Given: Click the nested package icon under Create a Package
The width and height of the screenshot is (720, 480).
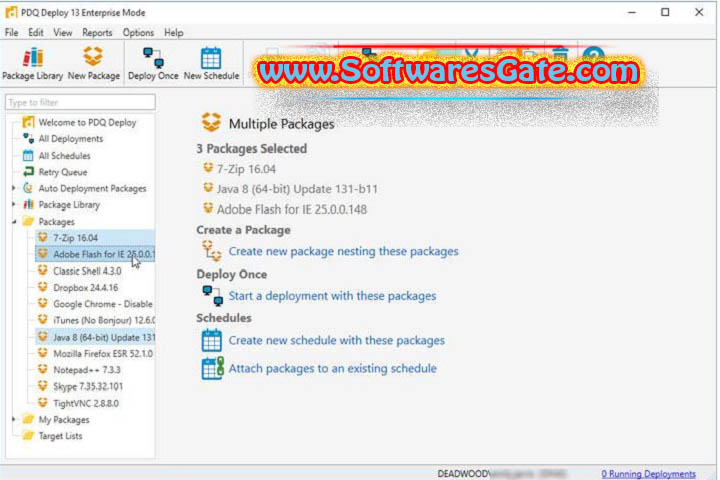Looking at the screenshot, I should [x=212, y=251].
